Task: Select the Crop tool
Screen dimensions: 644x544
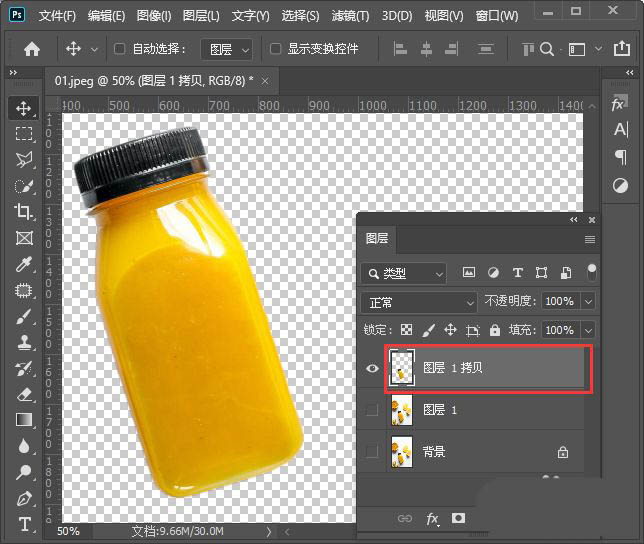Action: (24, 212)
